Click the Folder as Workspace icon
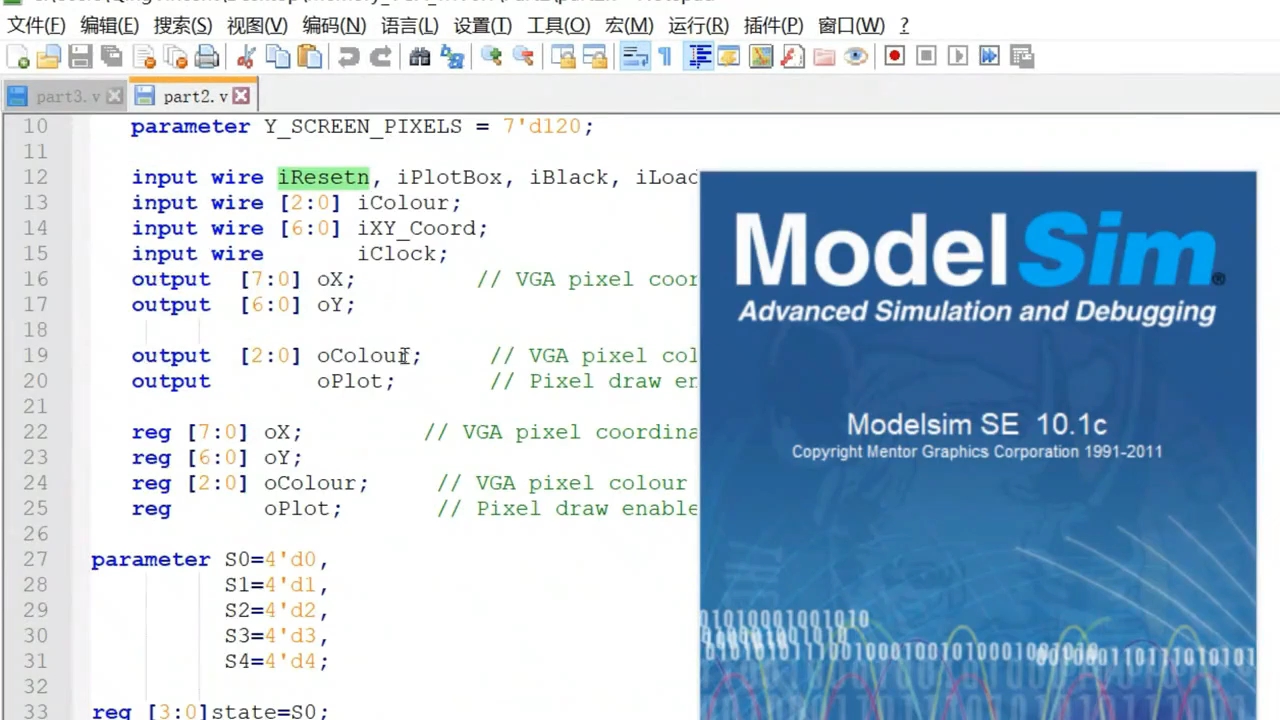The height and width of the screenshot is (720, 1280). coord(824,56)
